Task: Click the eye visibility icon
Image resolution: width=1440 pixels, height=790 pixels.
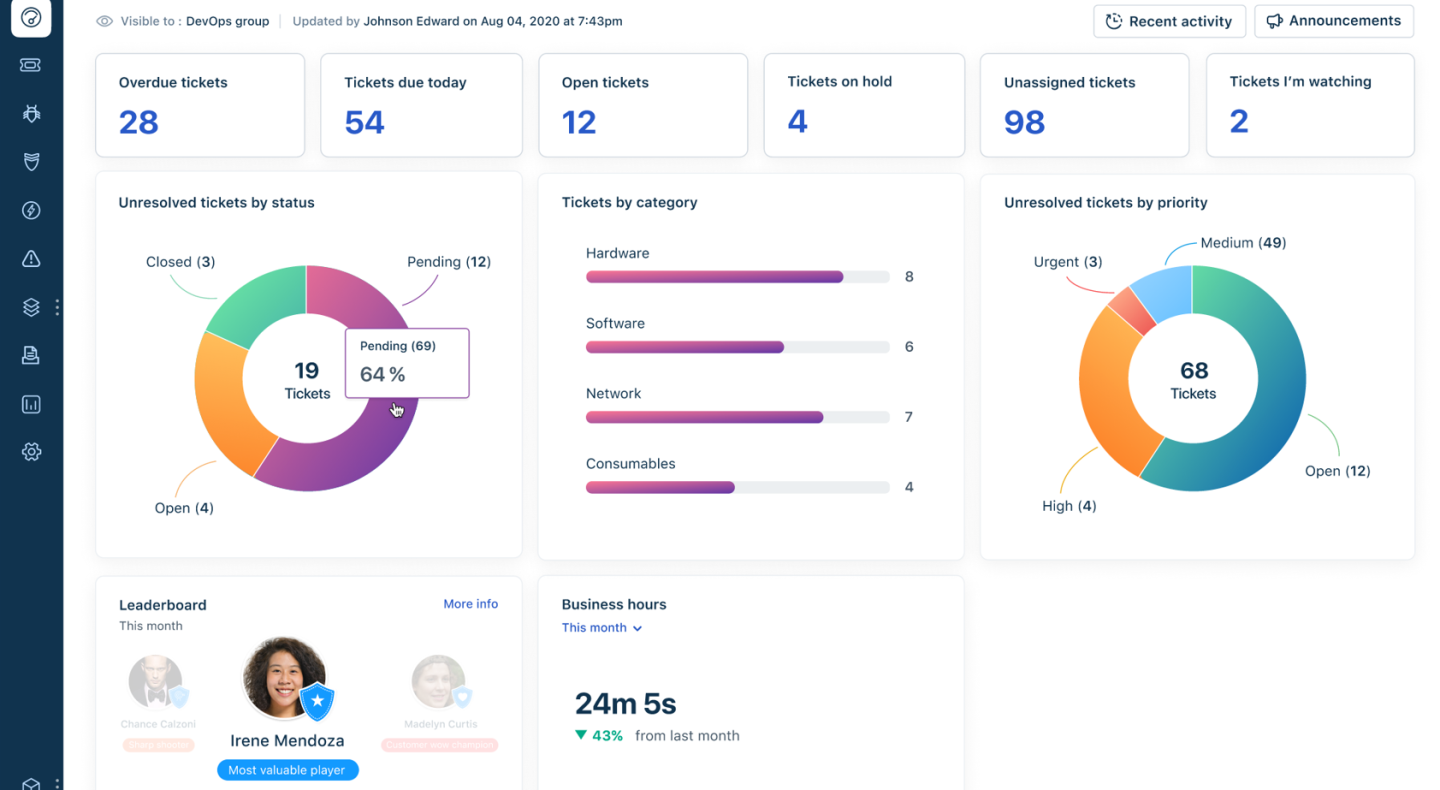Action: click(104, 21)
